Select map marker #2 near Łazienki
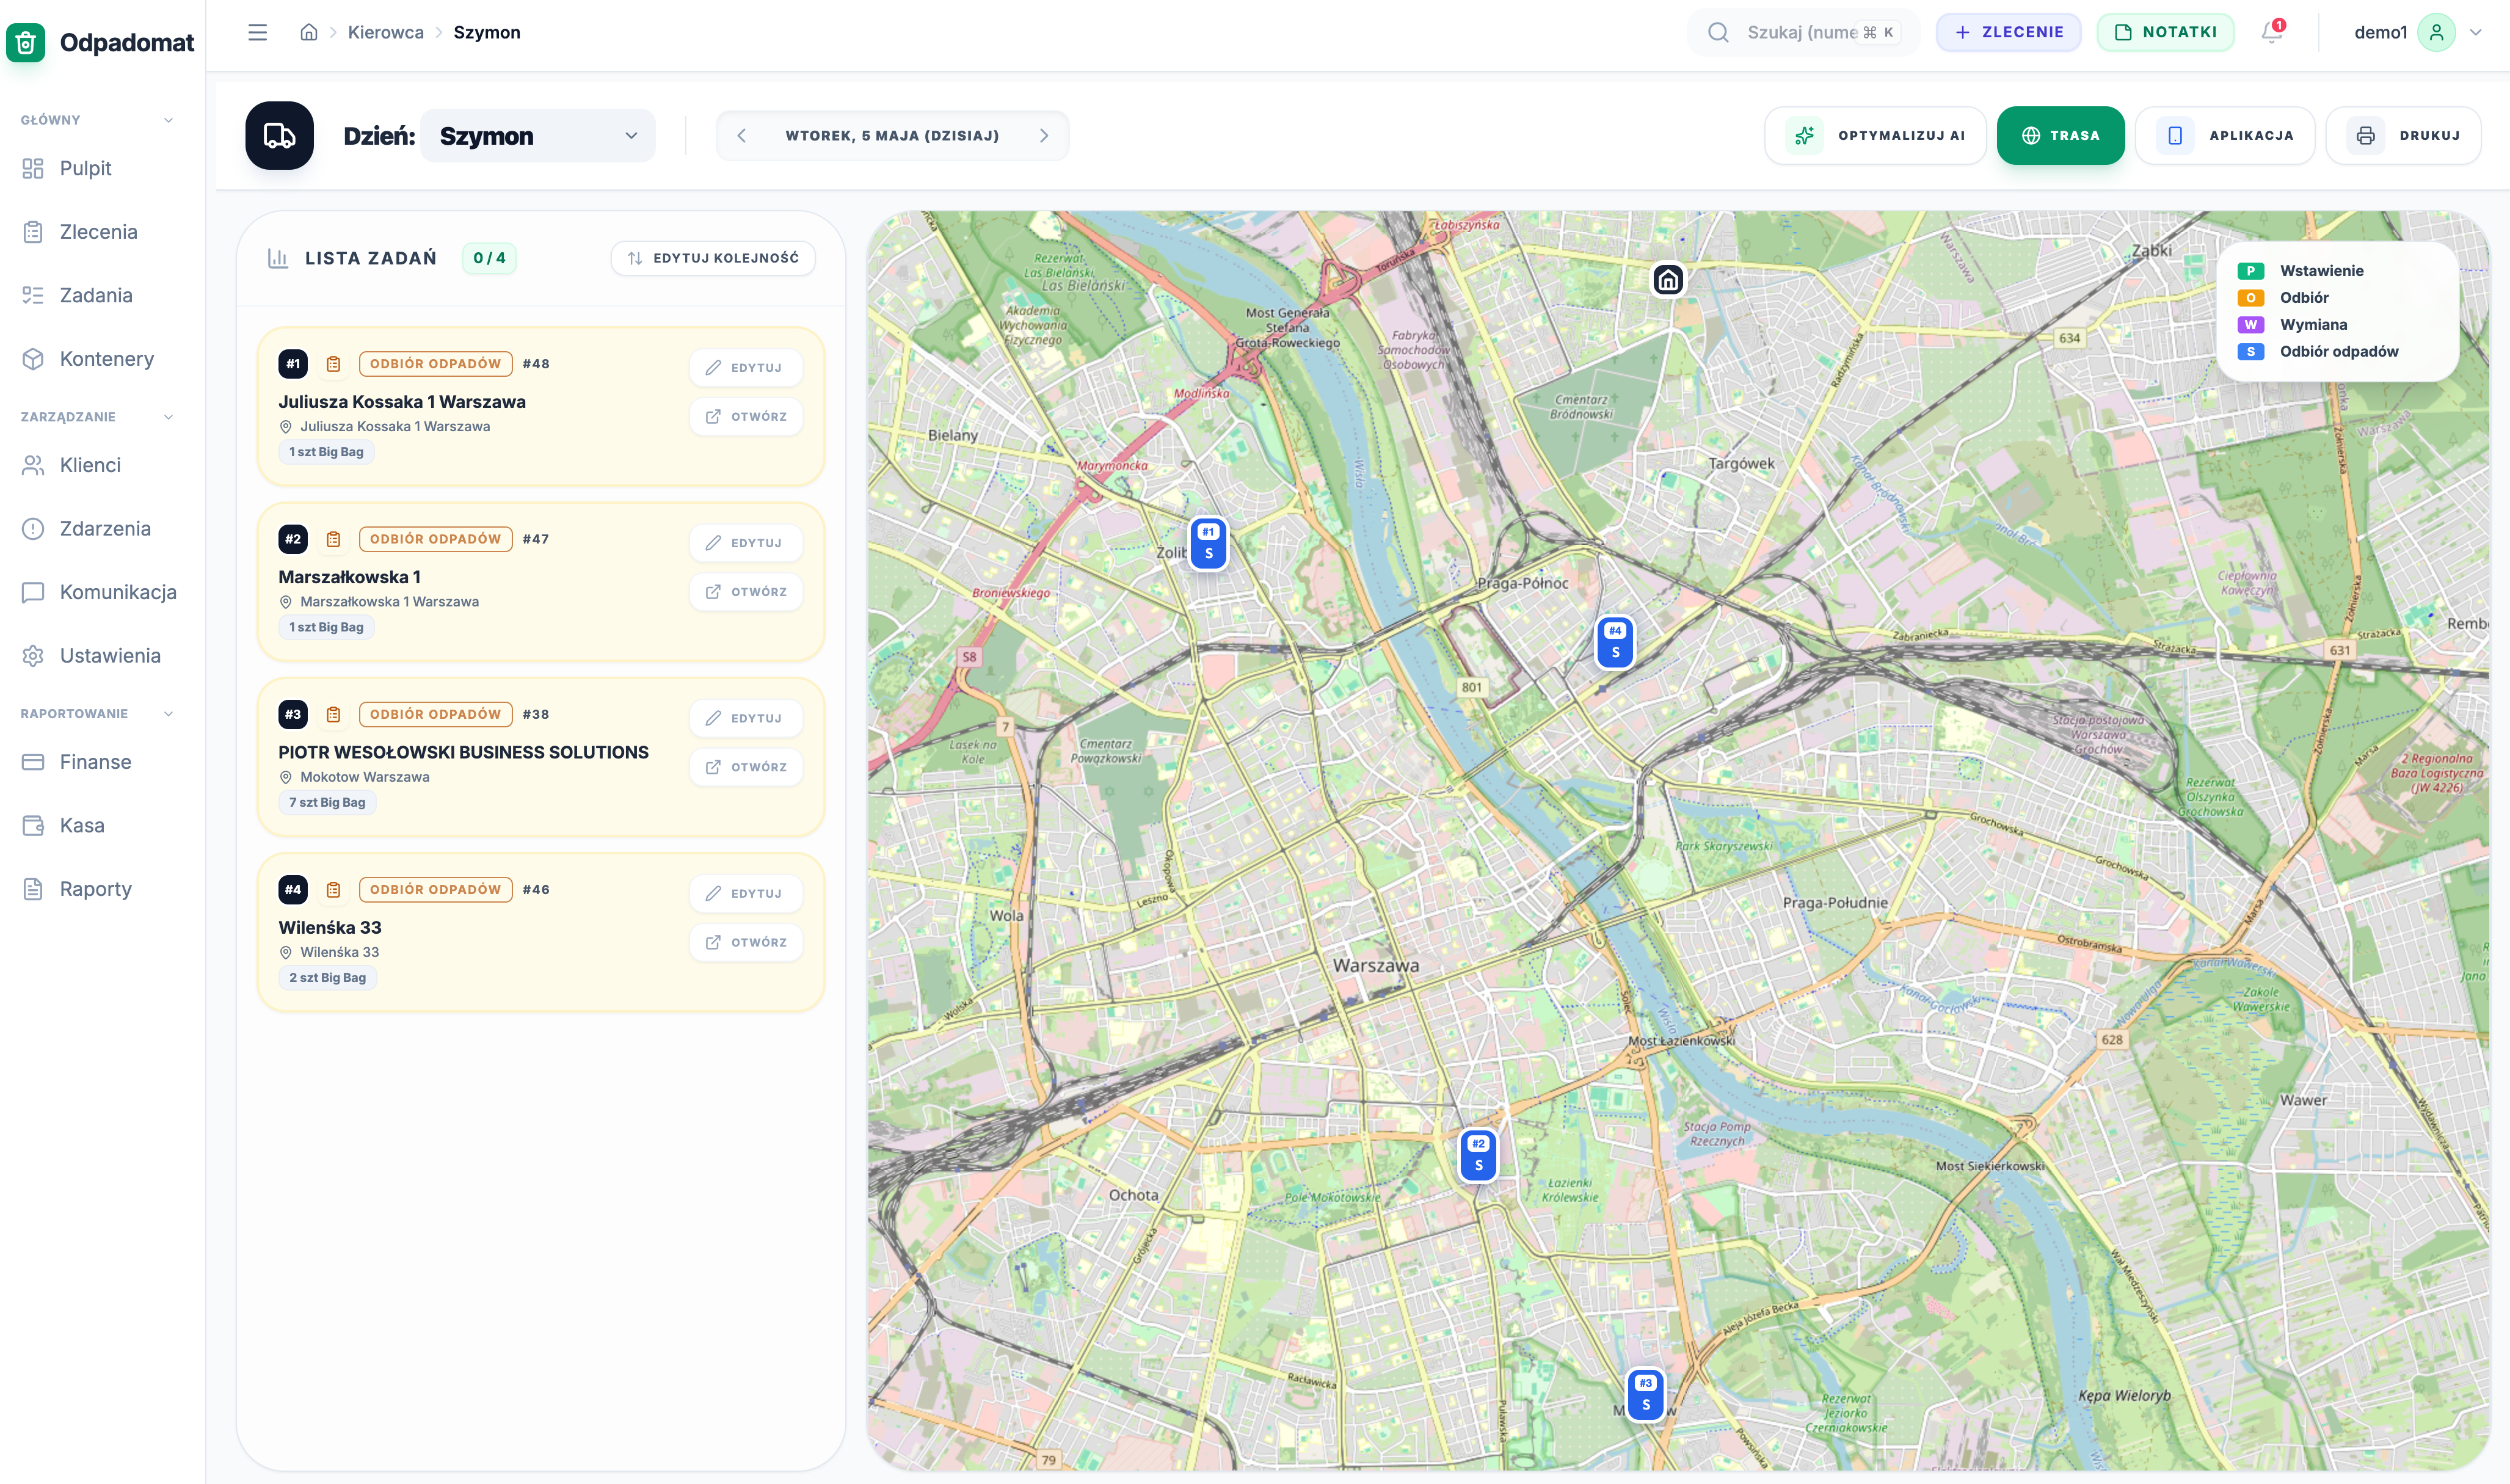 [1478, 1155]
